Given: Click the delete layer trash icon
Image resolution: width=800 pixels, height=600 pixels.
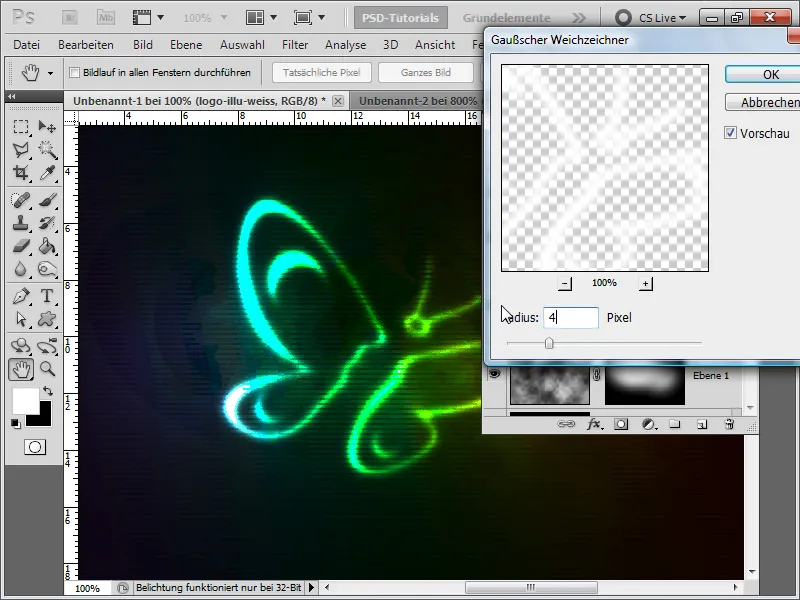Looking at the screenshot, I should [x=729, y=424].
